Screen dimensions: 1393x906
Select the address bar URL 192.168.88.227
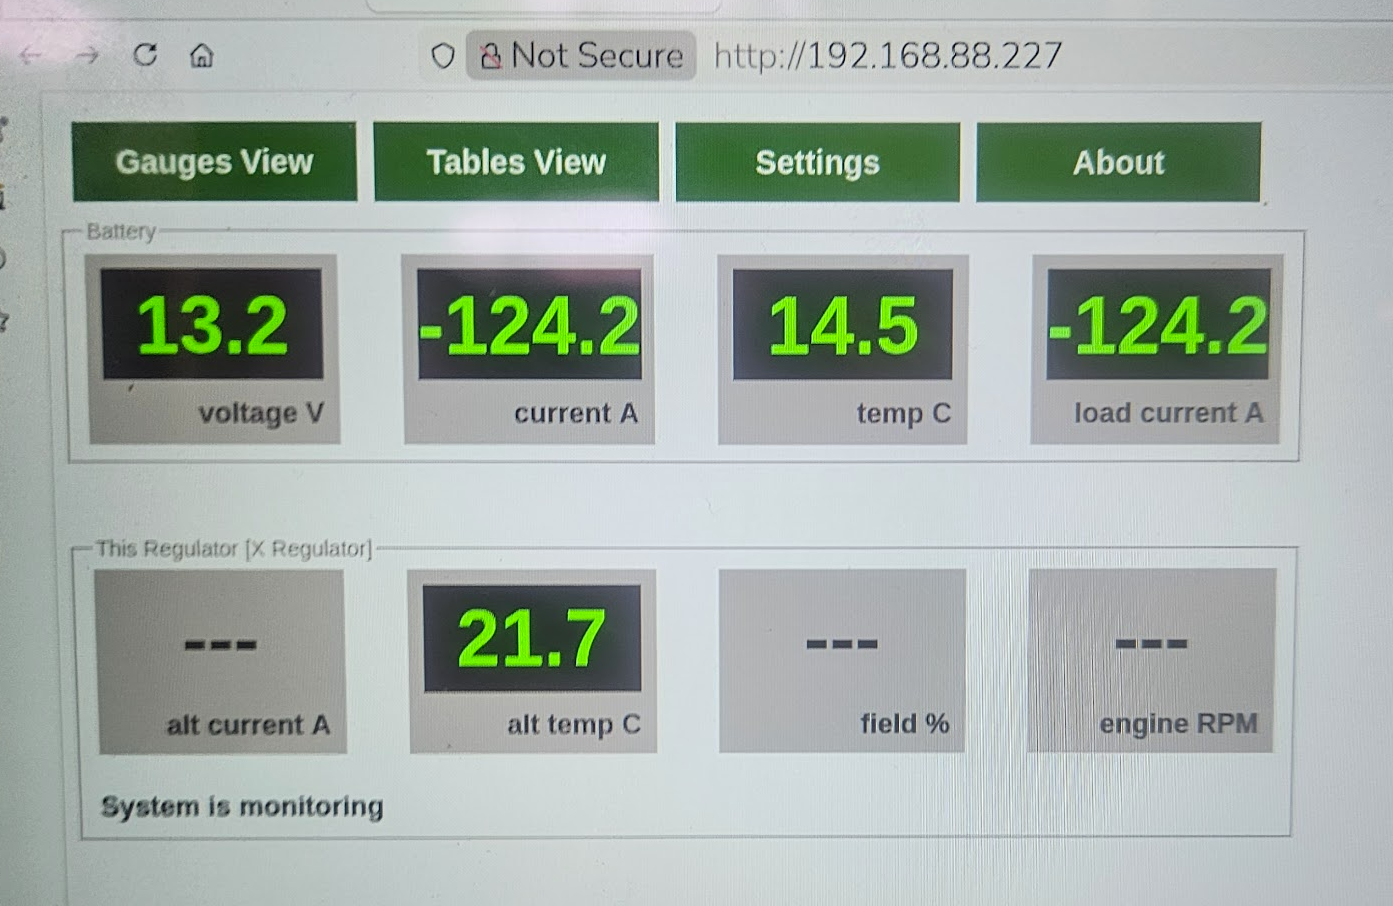pos(888,55)
